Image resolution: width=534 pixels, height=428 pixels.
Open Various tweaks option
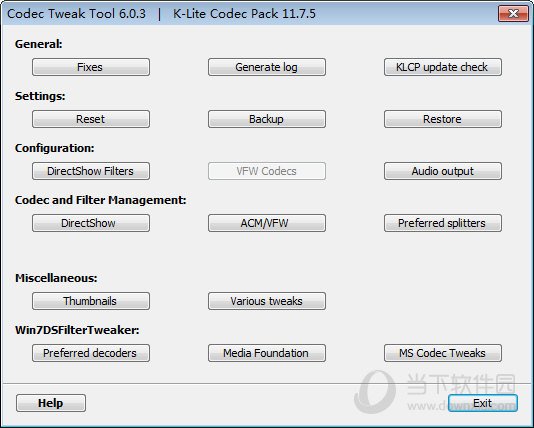click(x=267, y=301)
